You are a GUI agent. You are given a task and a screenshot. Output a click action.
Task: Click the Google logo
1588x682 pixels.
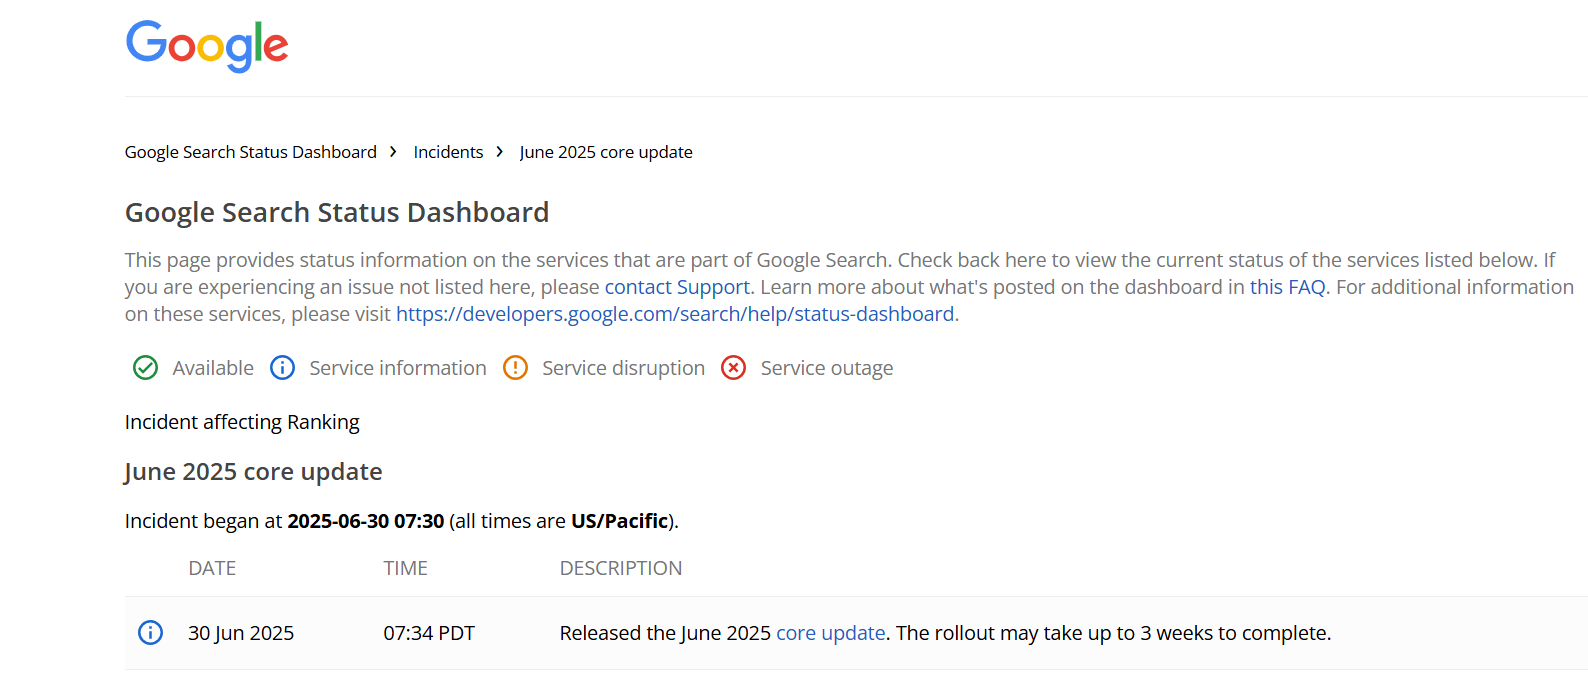207,46
